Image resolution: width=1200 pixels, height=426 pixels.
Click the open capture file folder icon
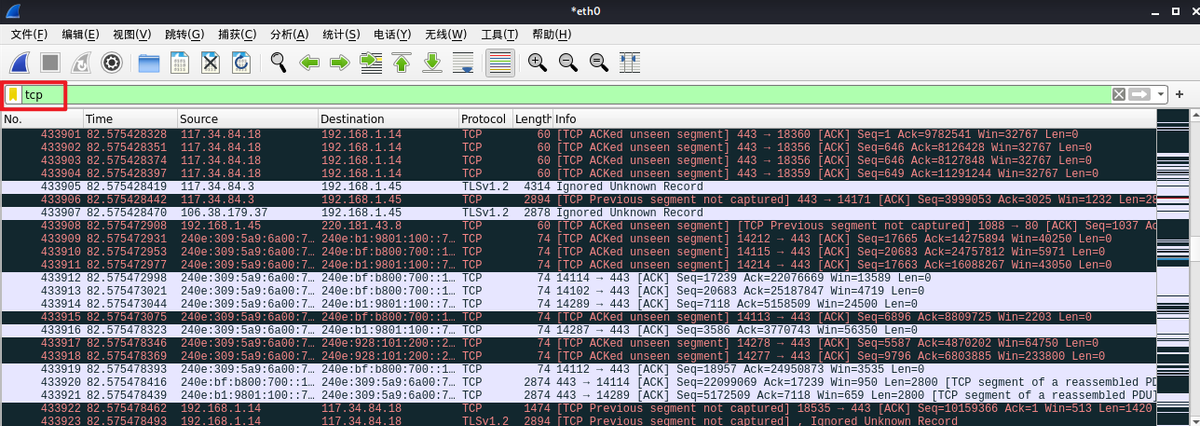click(149, 63)
